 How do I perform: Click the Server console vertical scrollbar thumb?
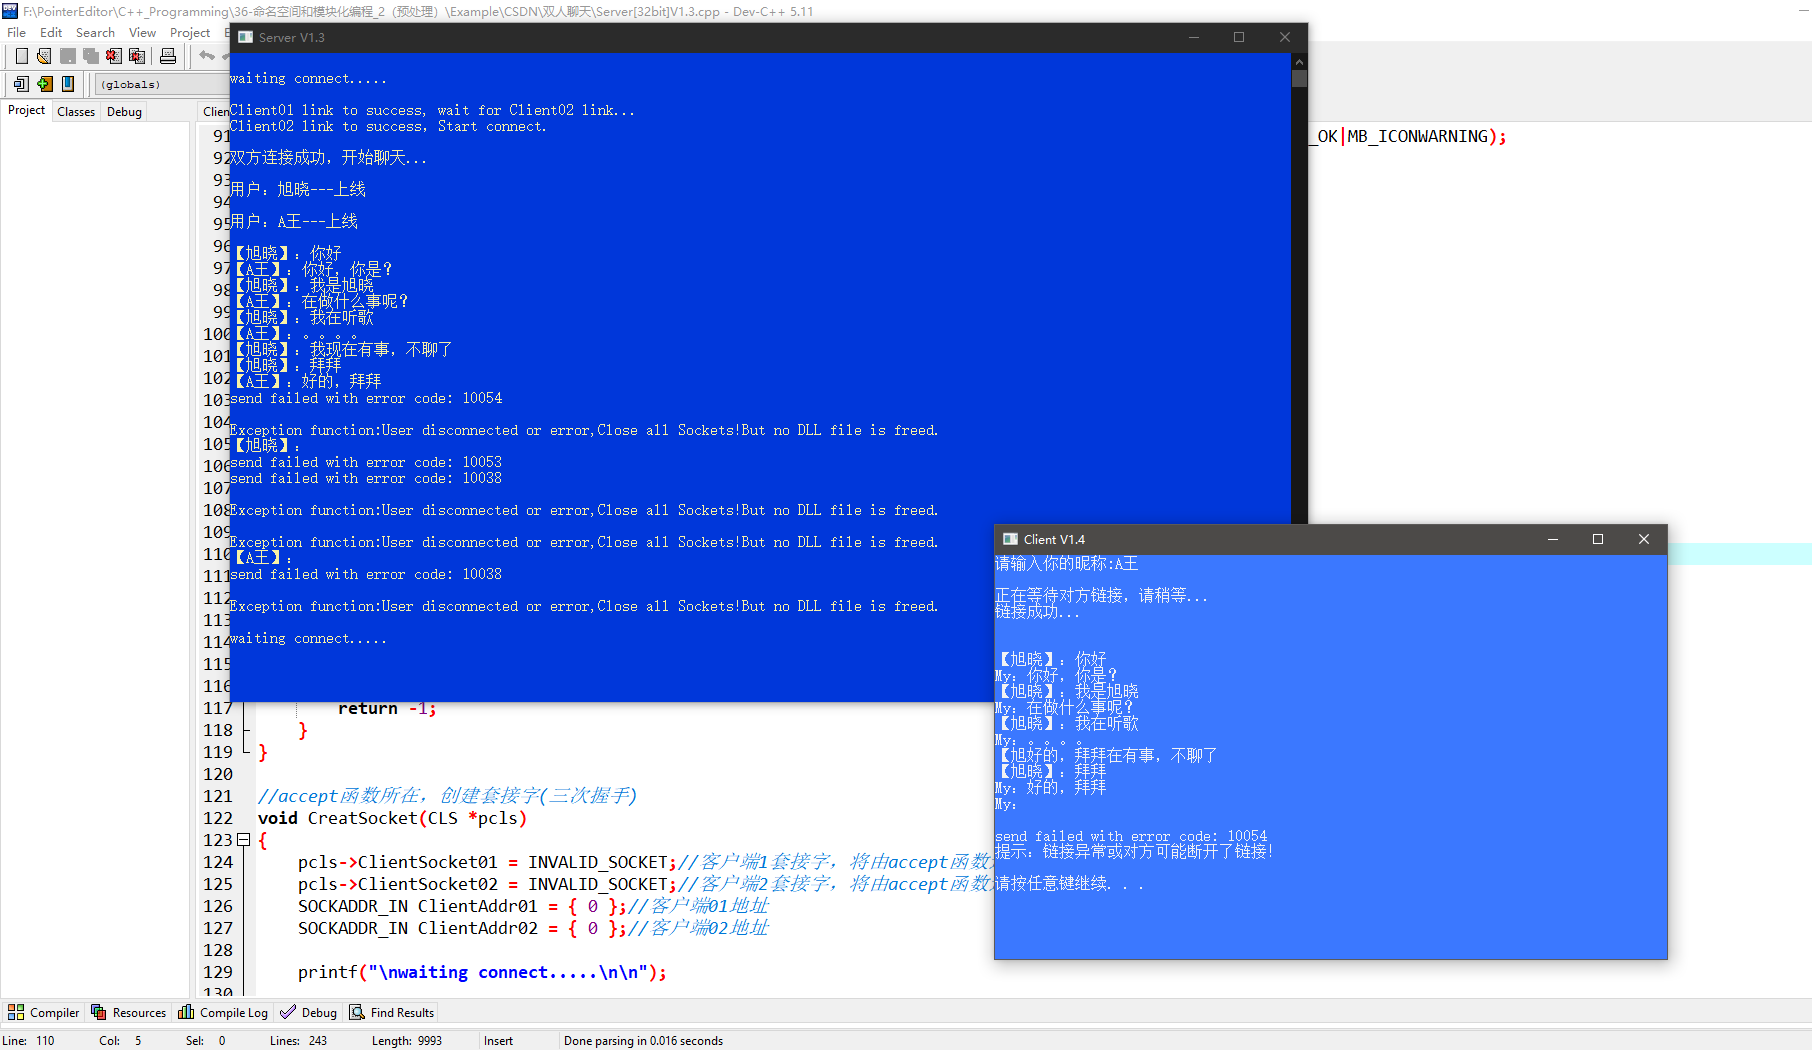pos(1299,78)
